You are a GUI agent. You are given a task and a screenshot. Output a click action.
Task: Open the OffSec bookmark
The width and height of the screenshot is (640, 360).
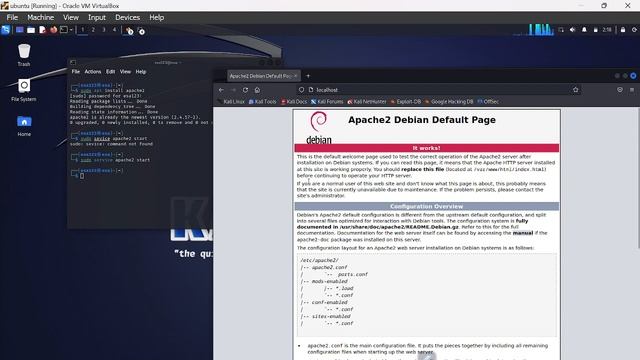pyautogui.click(x=488, y=102)
